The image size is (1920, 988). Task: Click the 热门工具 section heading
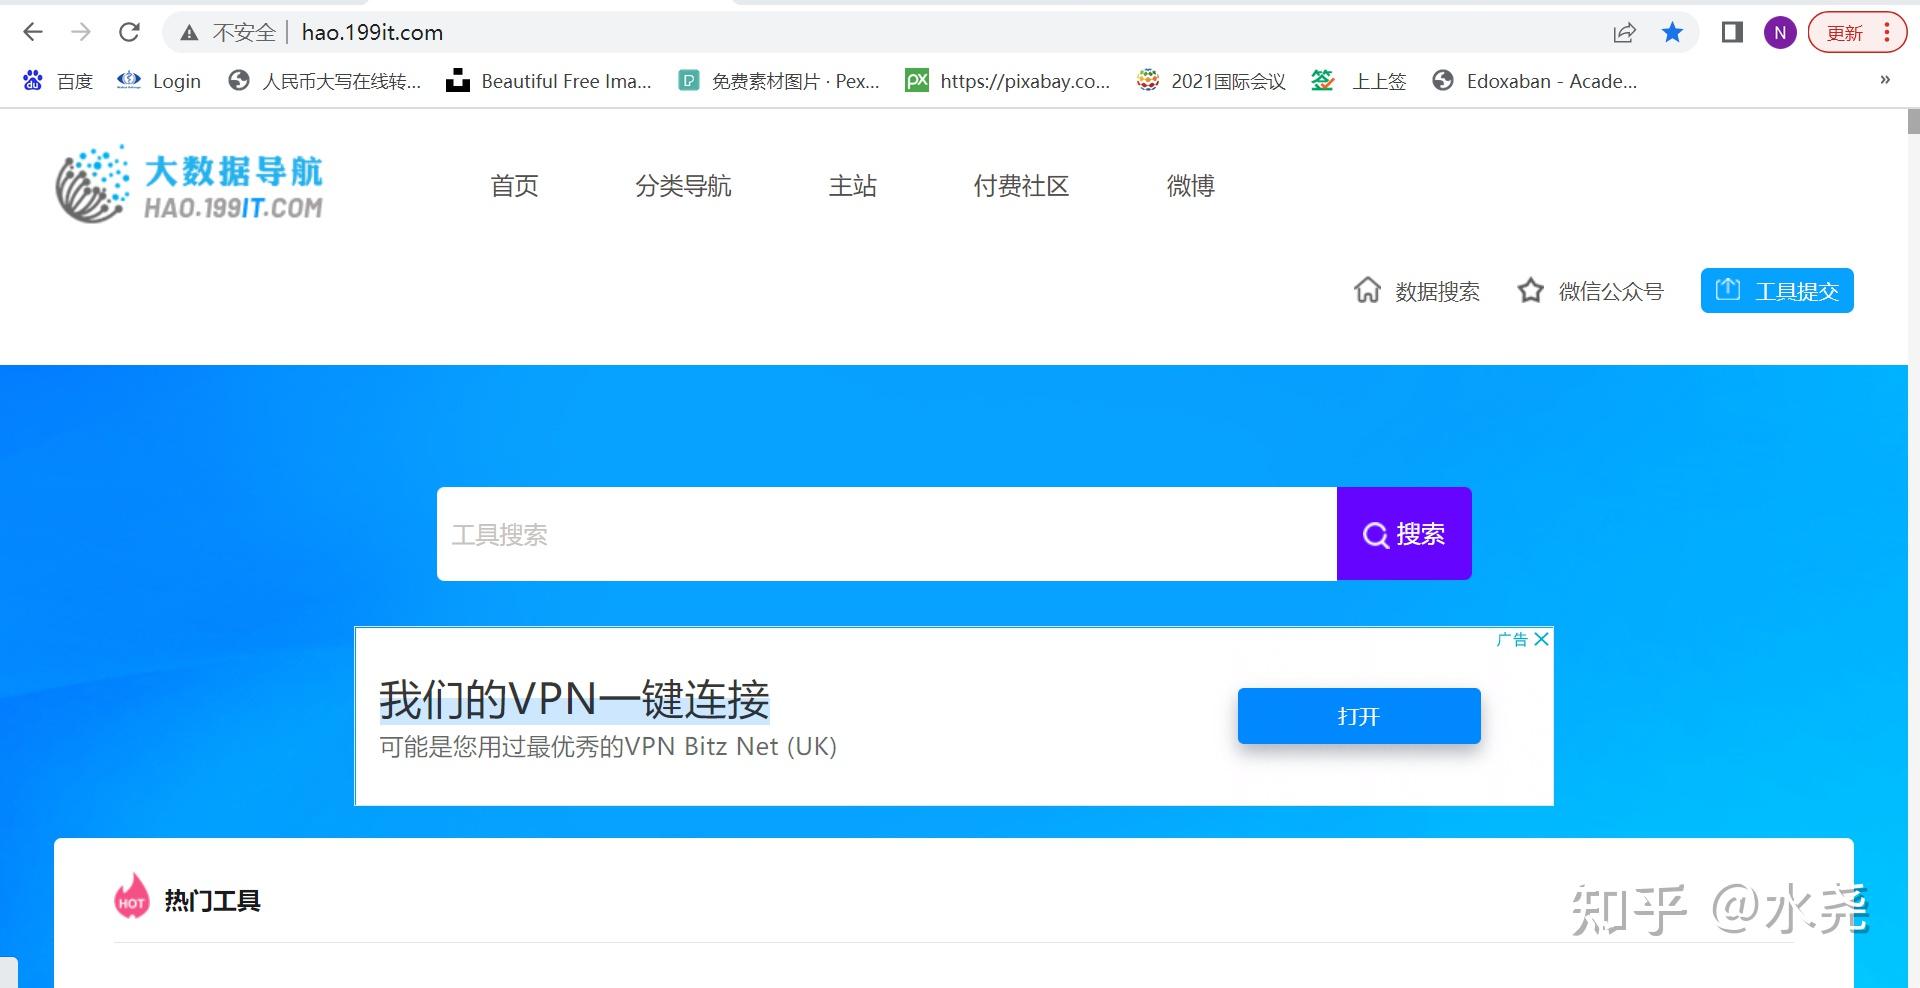coord(212,901)
